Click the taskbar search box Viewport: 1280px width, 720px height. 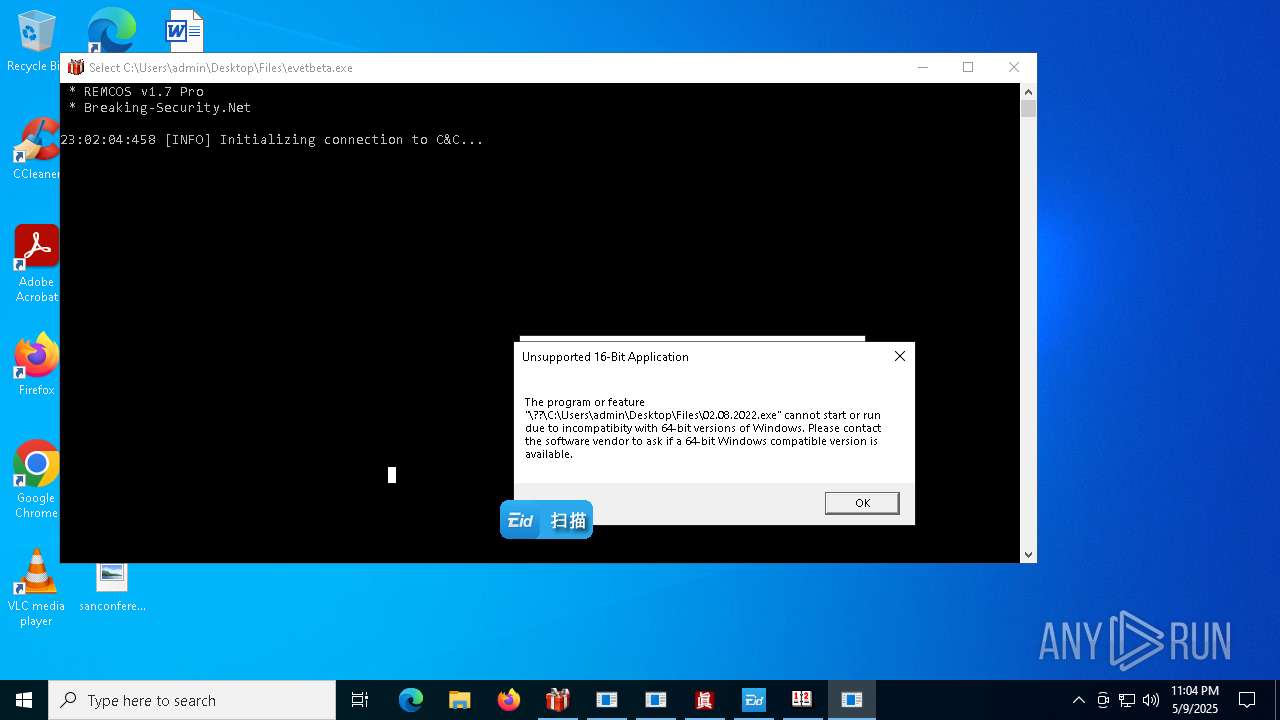192,700
